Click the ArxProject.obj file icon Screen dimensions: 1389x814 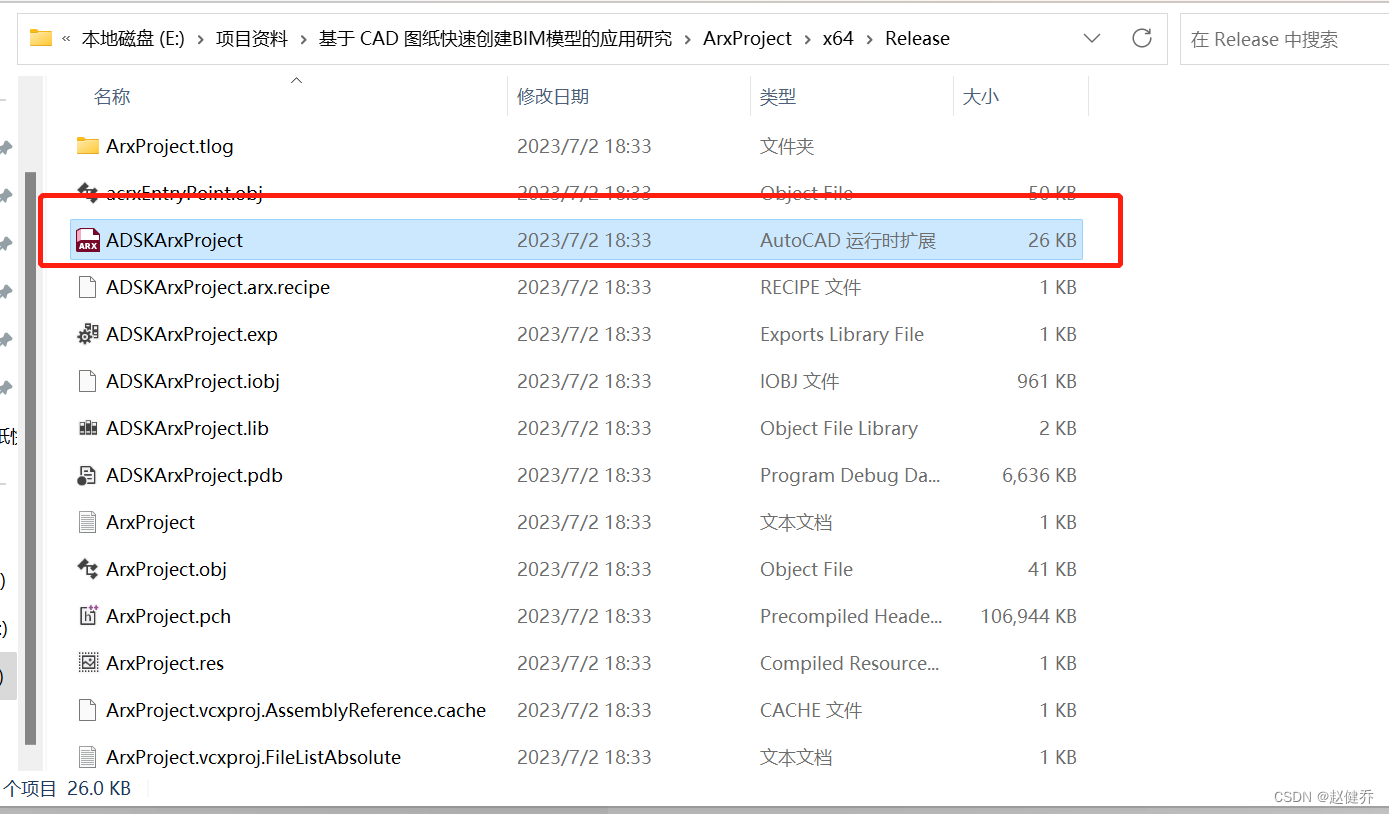(x=88, y=569)
